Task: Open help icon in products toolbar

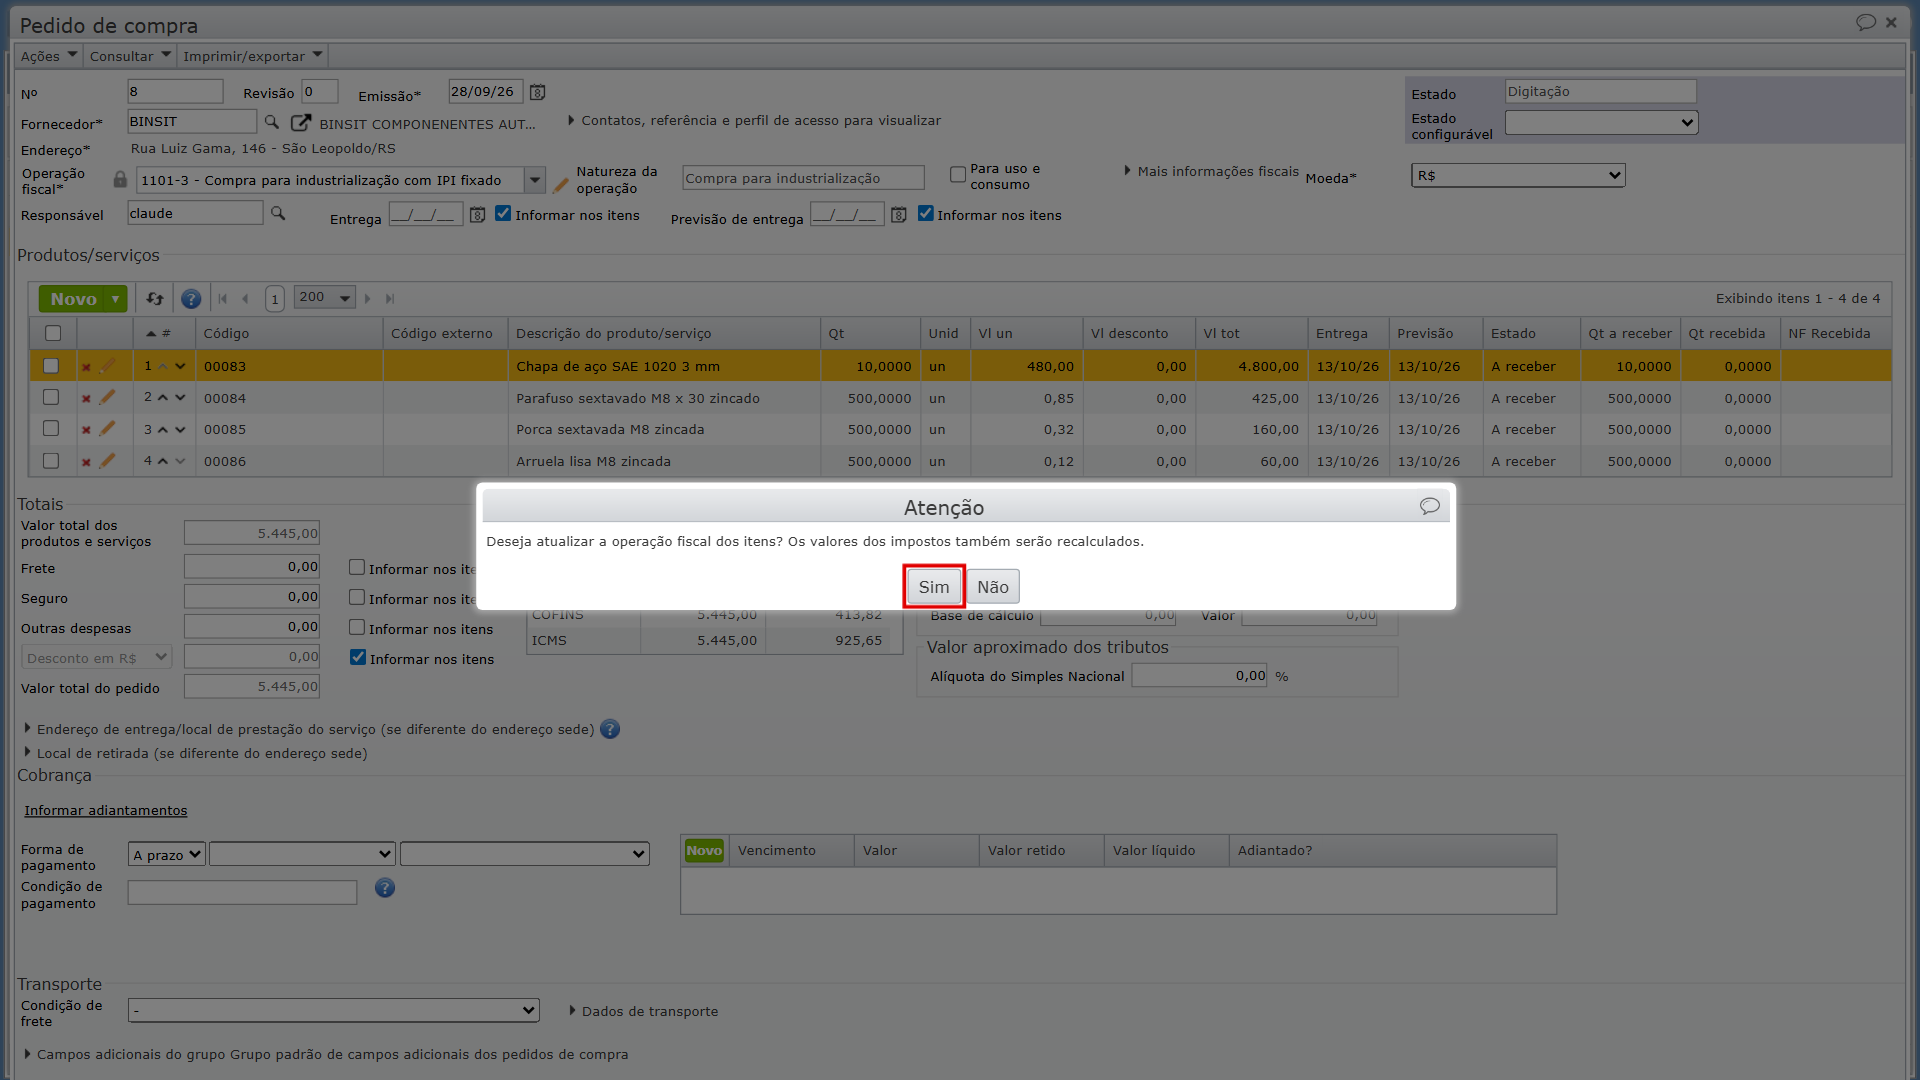Action: (191, 299)
